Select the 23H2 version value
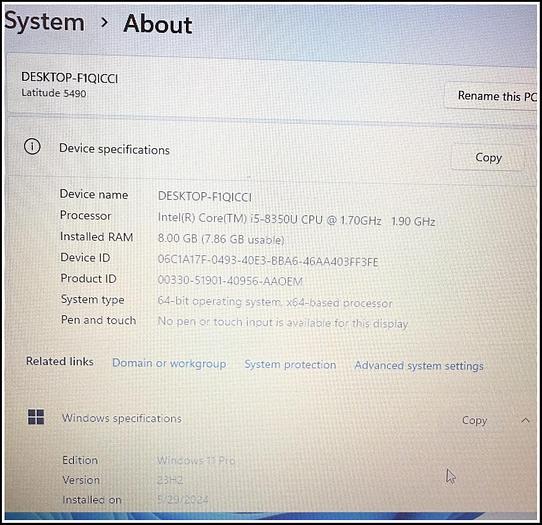Viewport: 542px width, 525px height. pos(170,480)
